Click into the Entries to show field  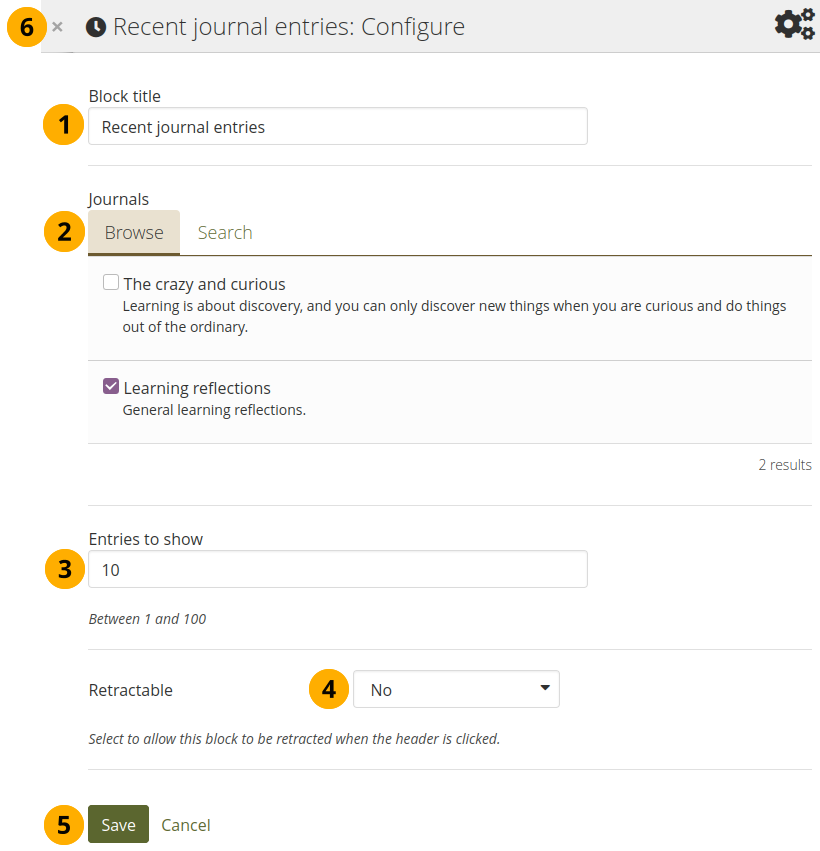337,569
